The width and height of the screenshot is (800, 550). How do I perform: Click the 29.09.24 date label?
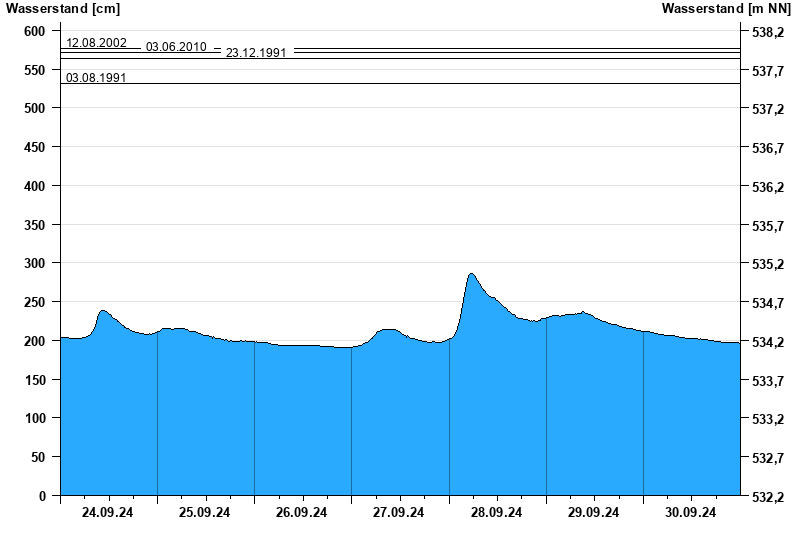[594, 512]
